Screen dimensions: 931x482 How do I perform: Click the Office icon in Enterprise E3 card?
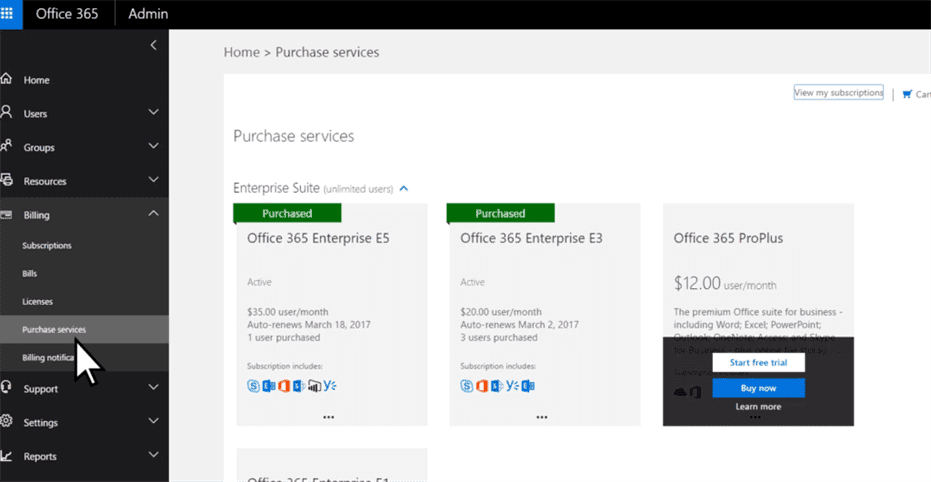tap(483, 386)
